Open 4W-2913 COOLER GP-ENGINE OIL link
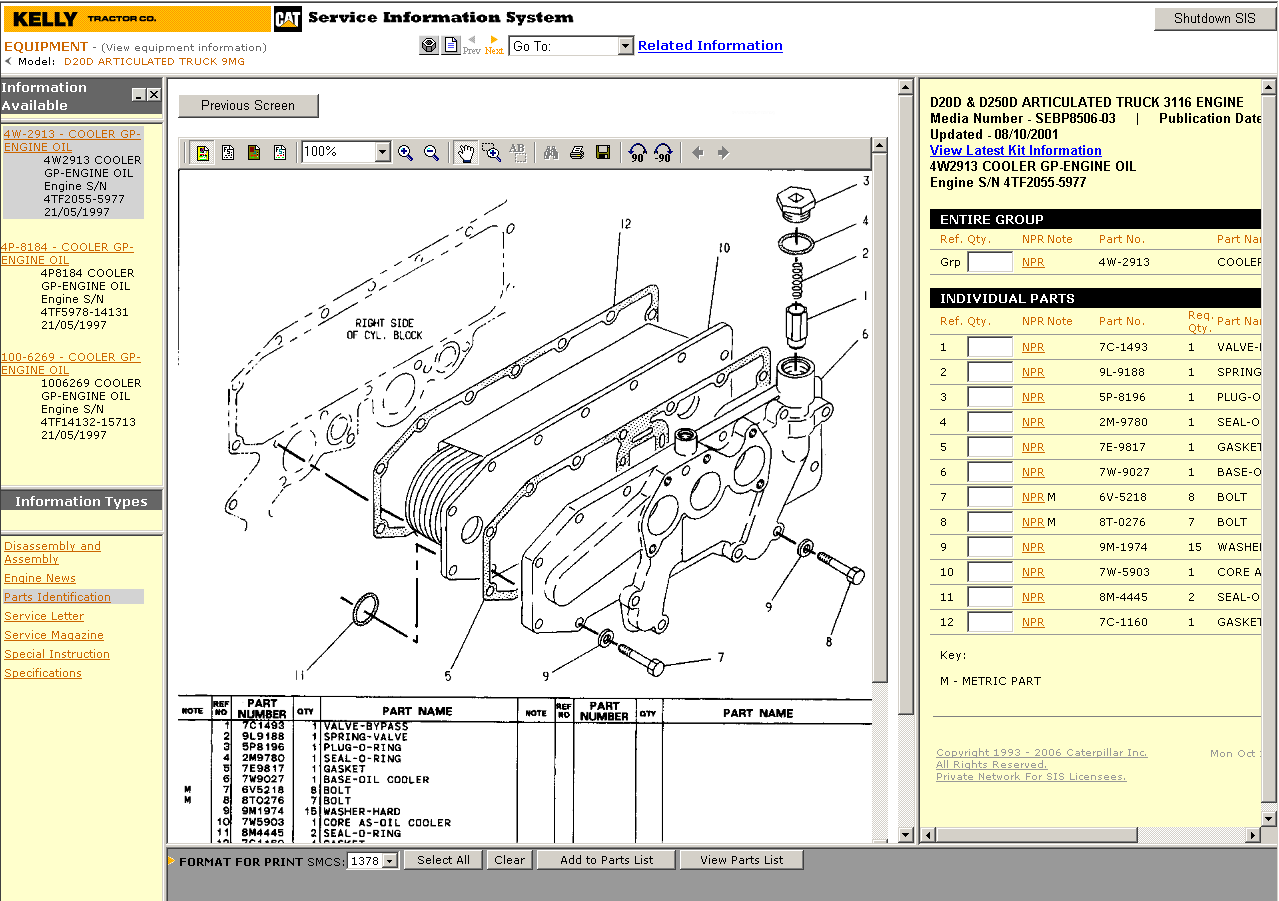 72,140
